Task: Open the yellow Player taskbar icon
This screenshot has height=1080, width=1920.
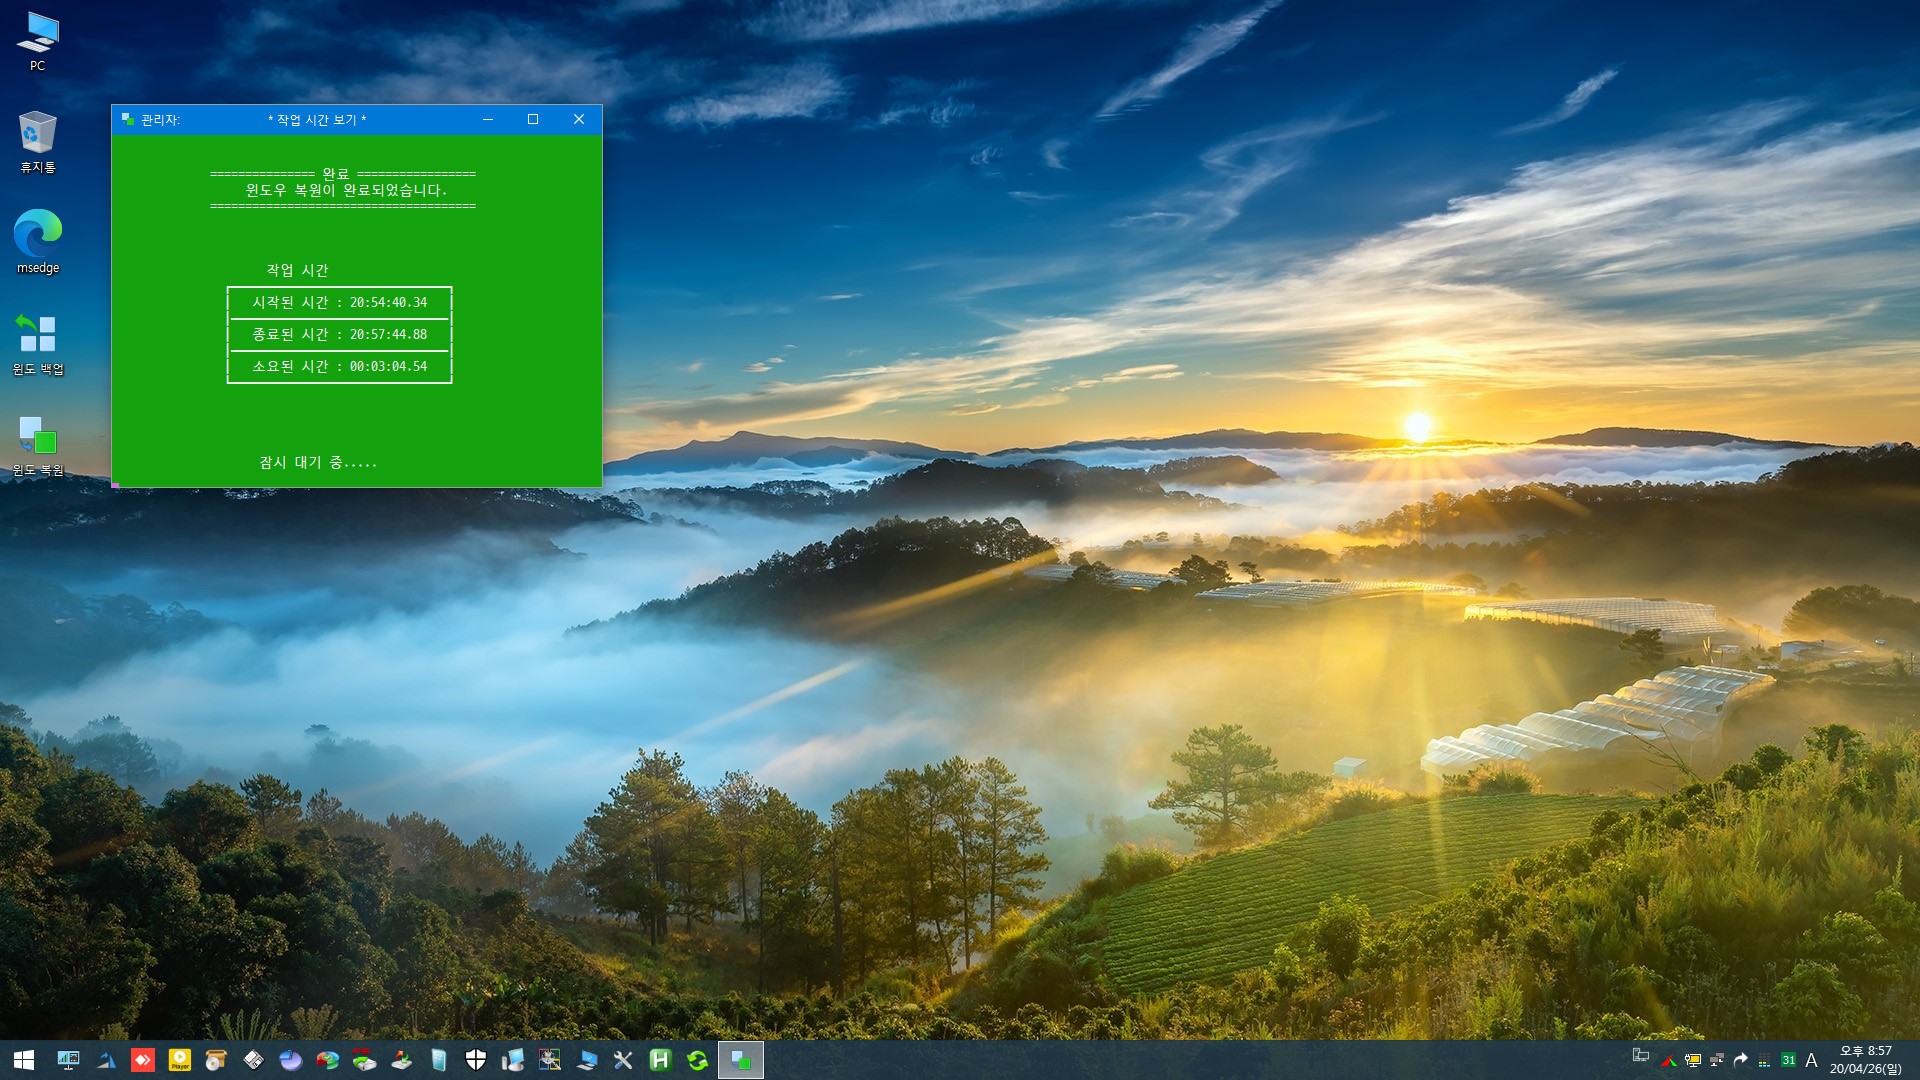Action: point(180,1060)
